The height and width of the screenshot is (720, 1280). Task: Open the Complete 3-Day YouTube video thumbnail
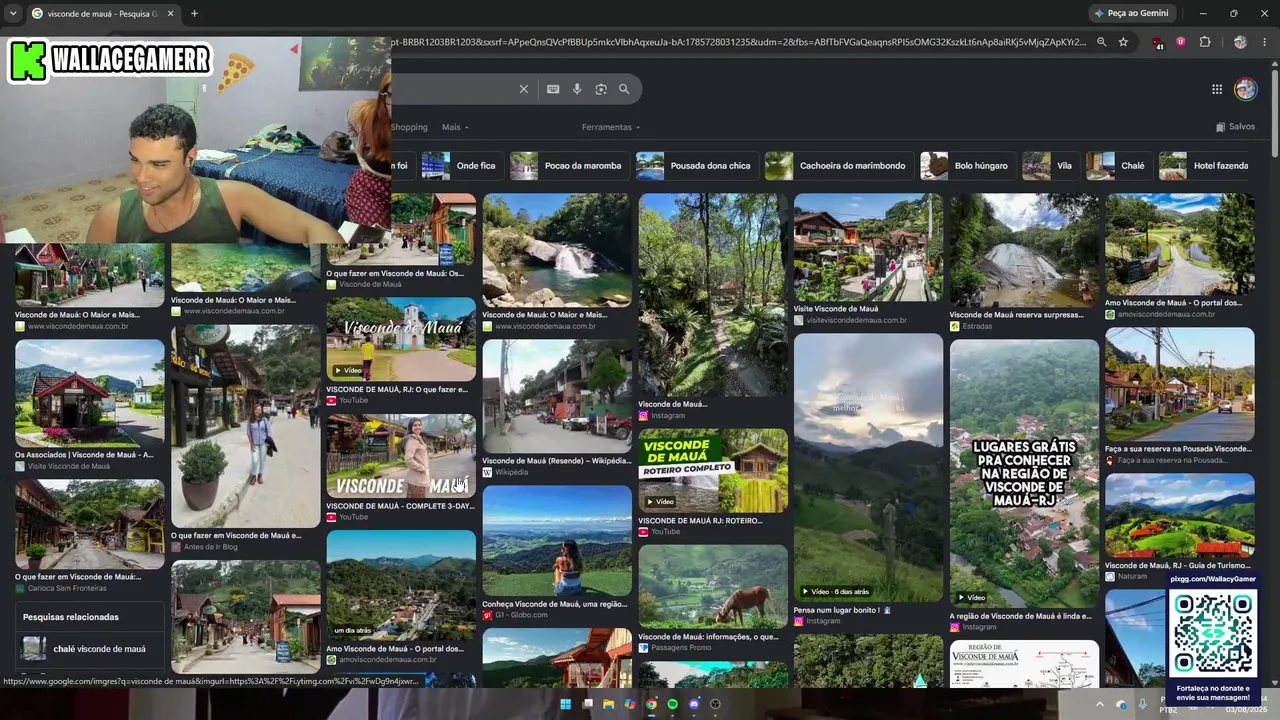pos(401,456)
